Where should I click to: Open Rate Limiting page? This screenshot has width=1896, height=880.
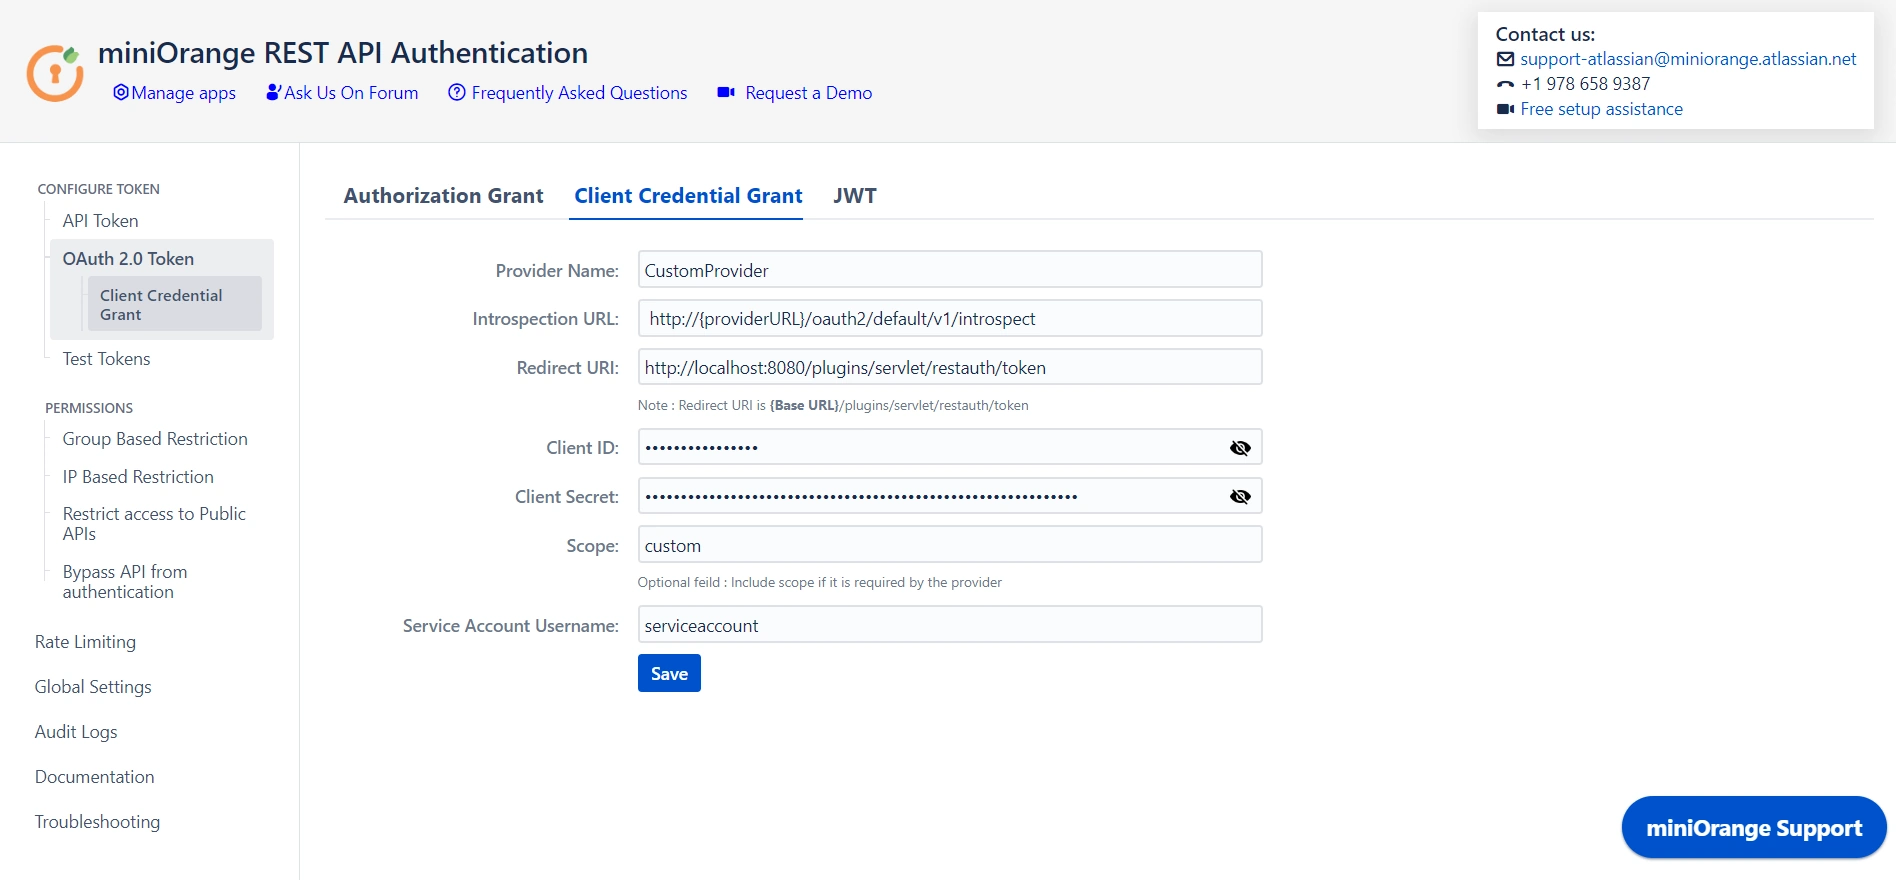85,642
